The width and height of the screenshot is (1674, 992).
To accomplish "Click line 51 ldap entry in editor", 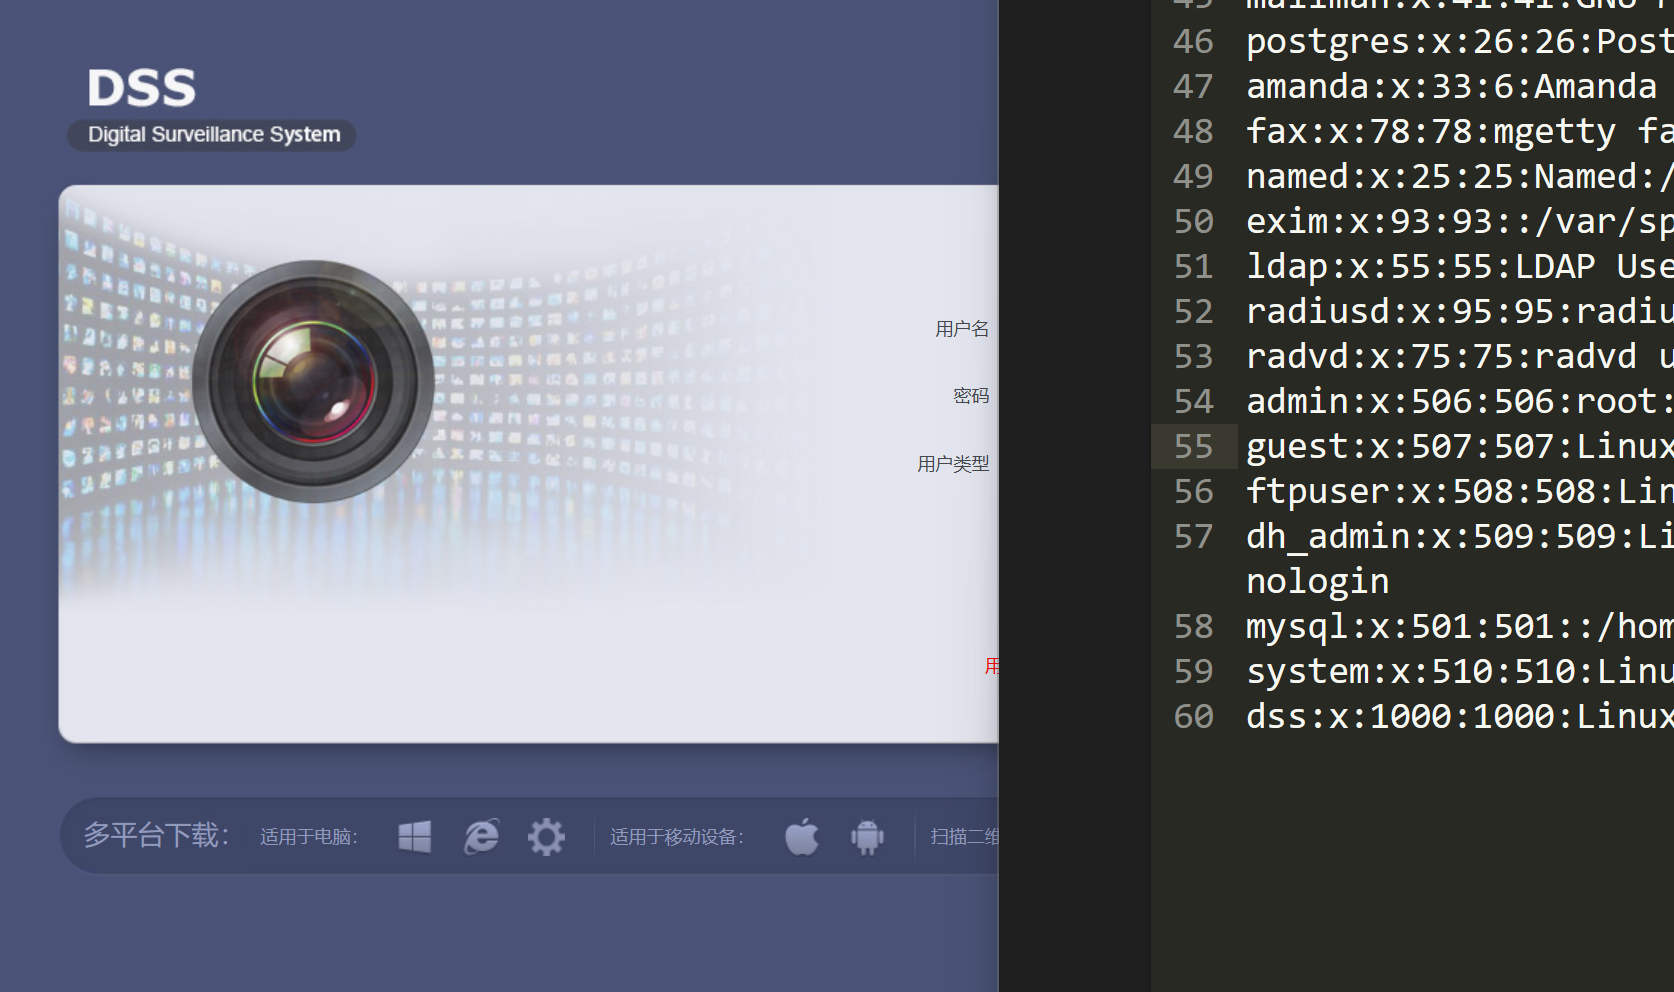I will (x=1460, y=266).
